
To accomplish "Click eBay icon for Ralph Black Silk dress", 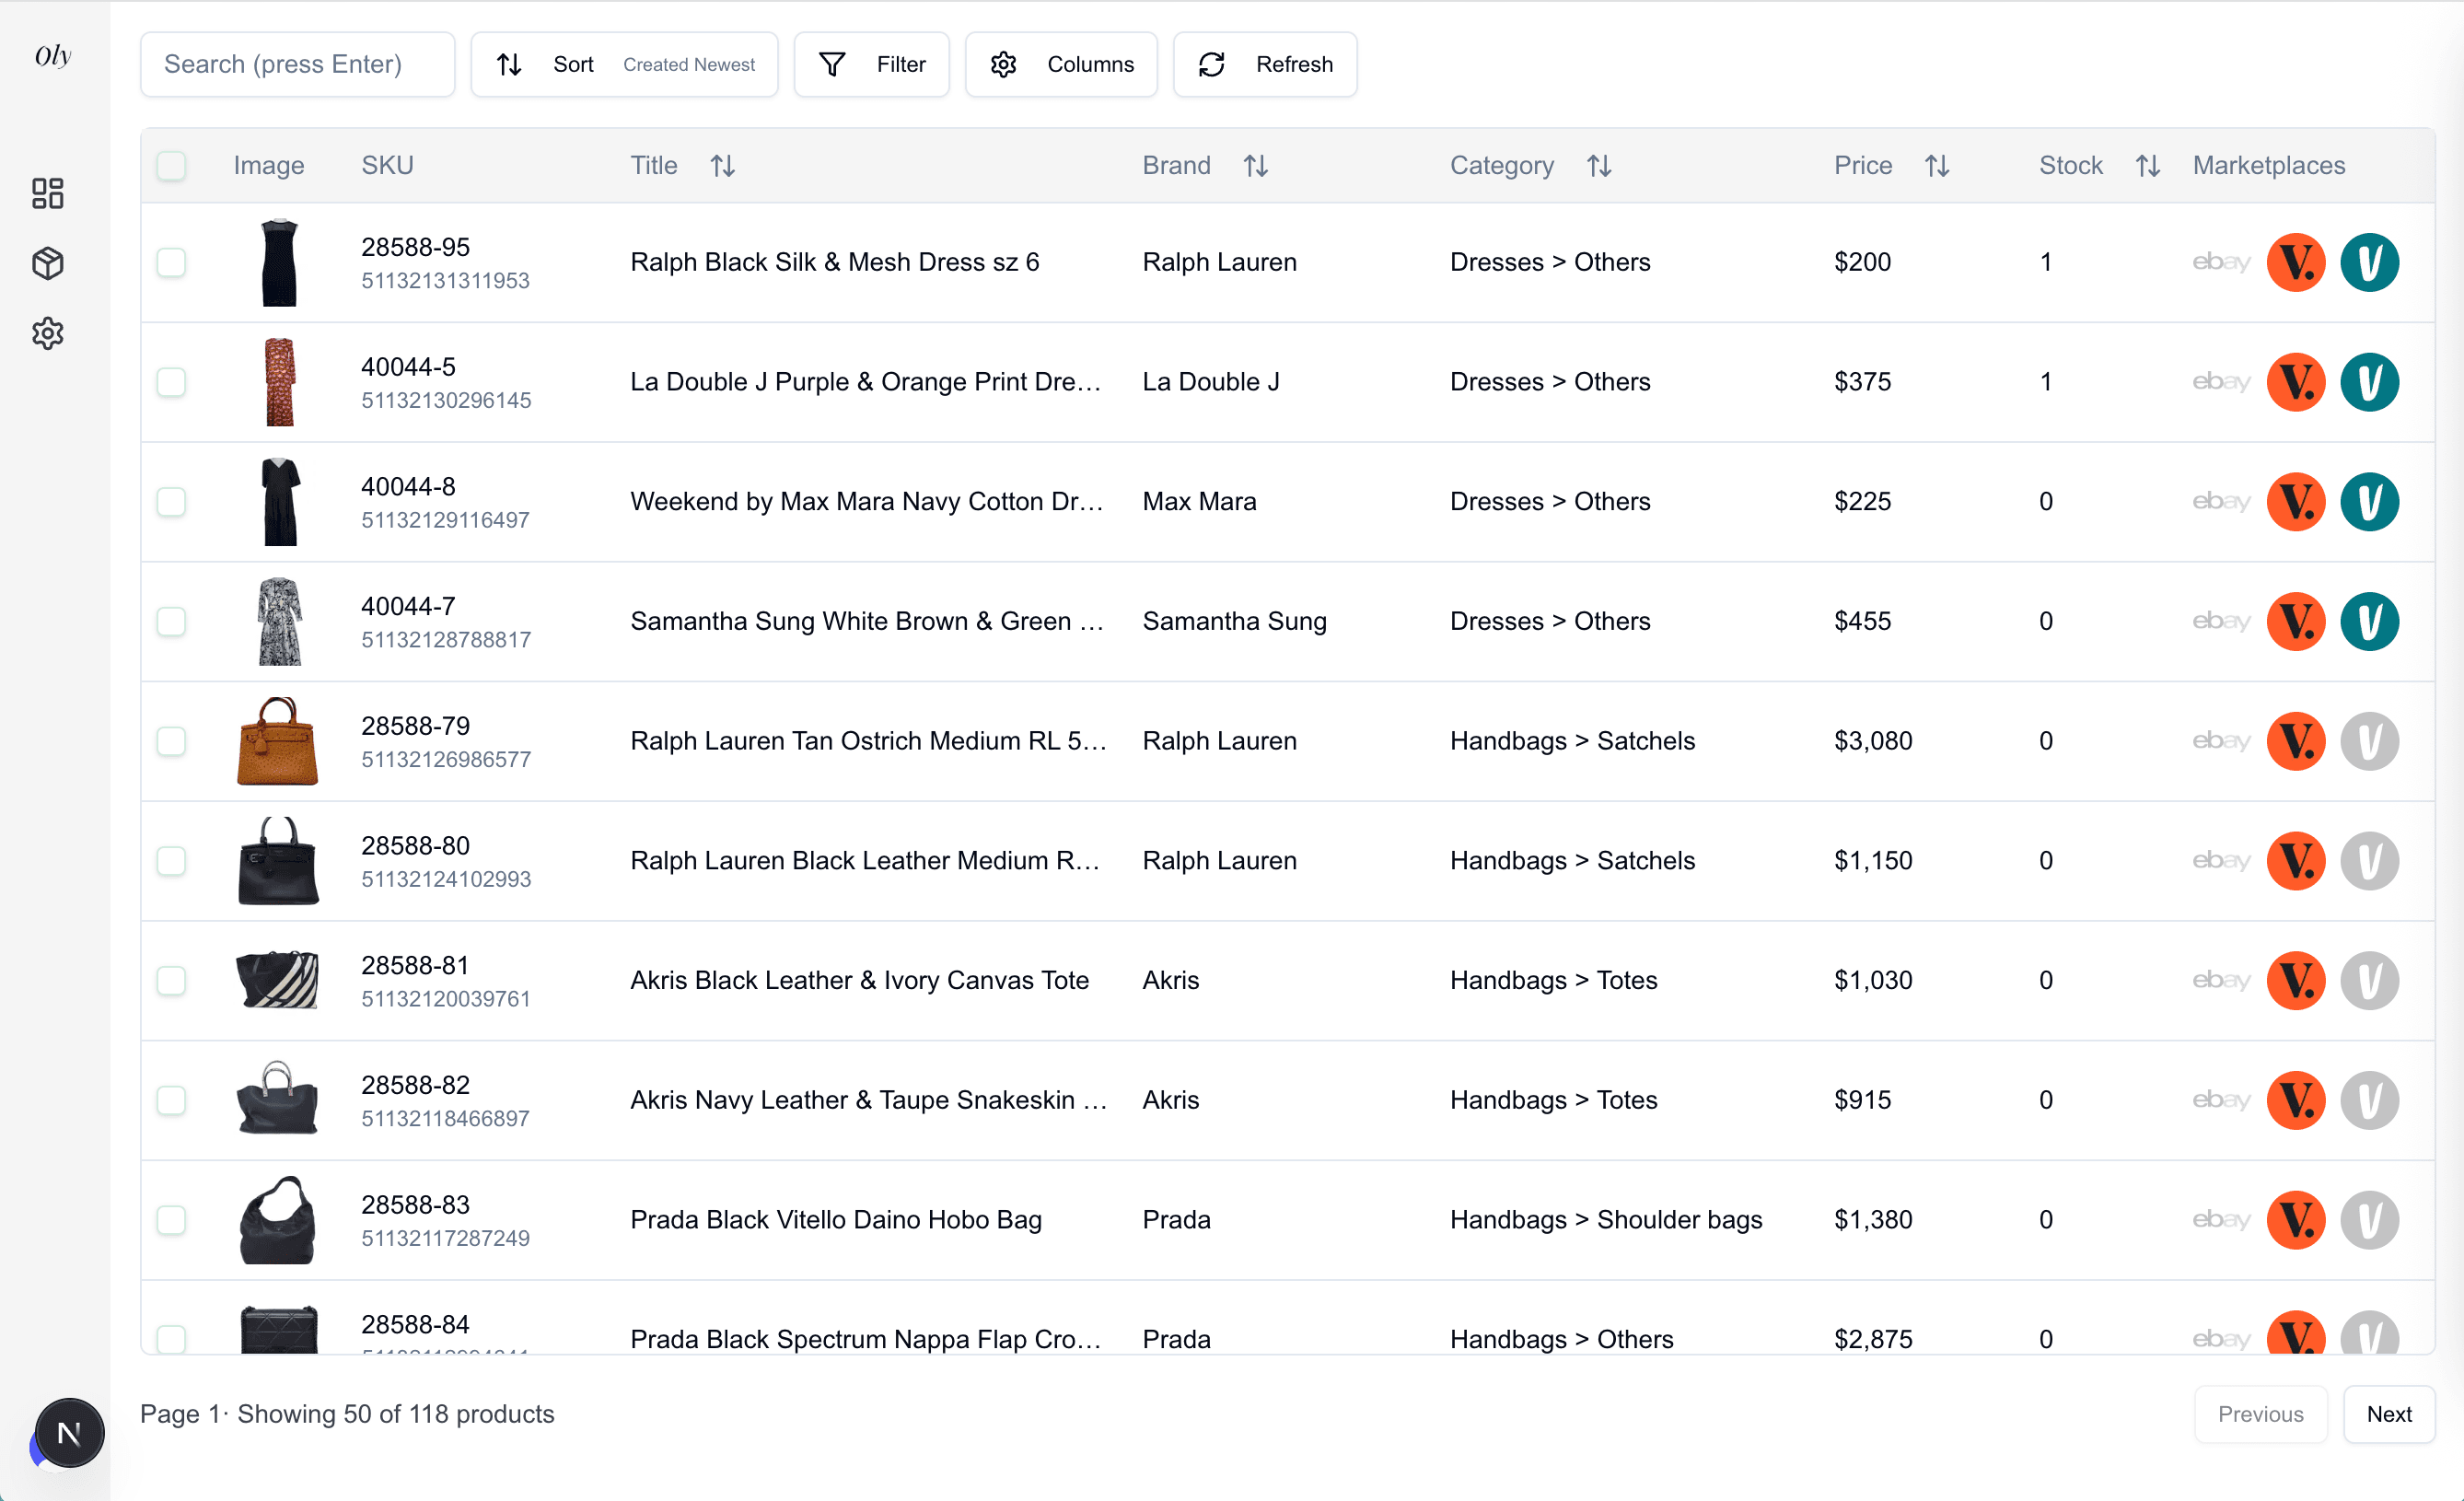I will tap(2221, 262).
